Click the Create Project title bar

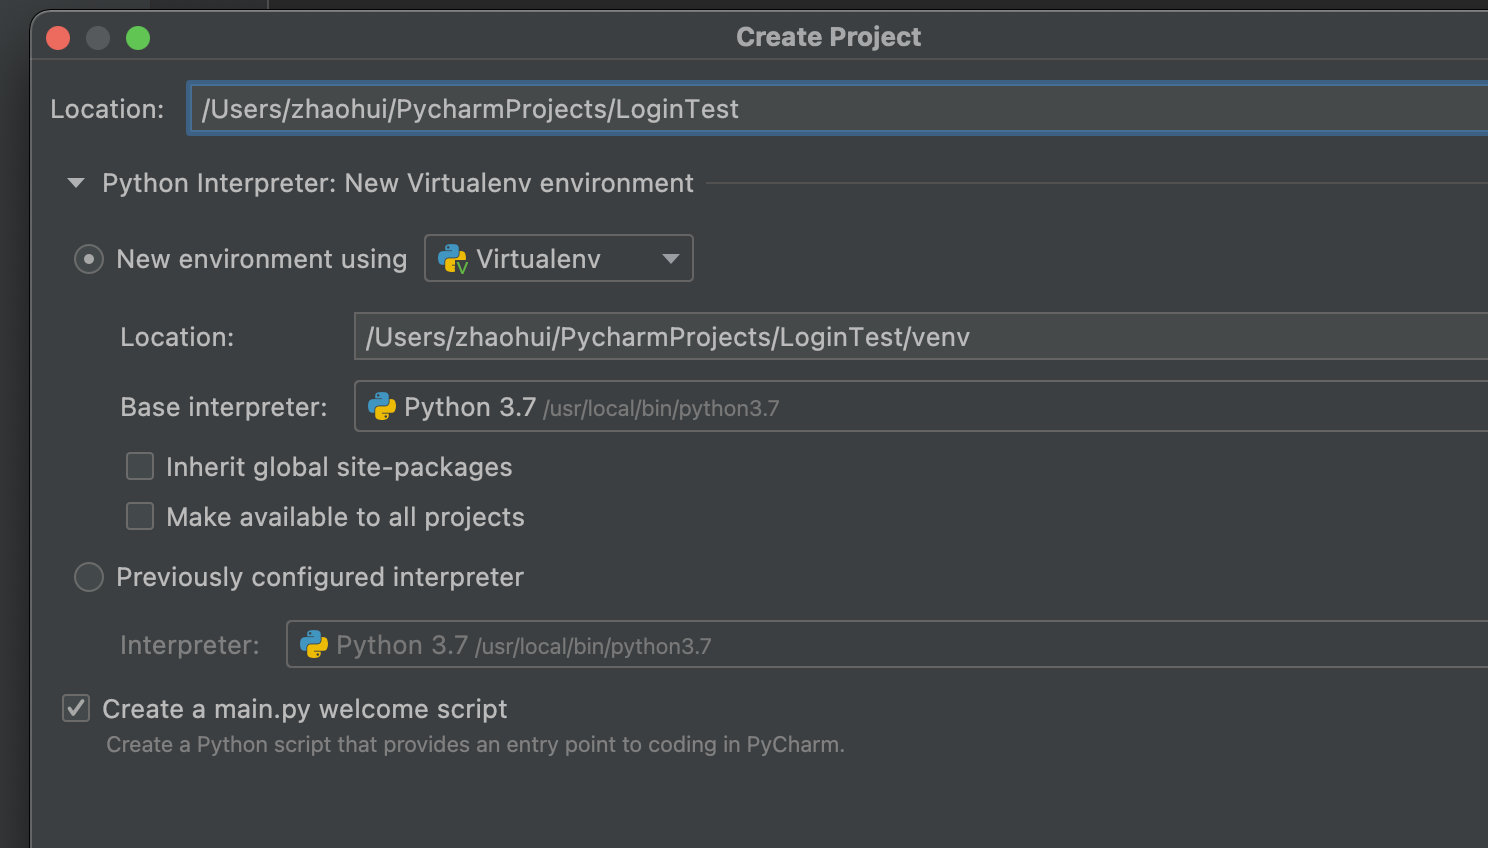[x=828, y=37]
